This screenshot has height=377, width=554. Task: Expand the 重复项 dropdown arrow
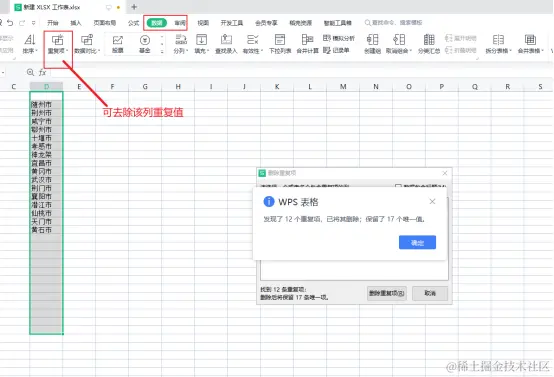click(x=67, y=51)
